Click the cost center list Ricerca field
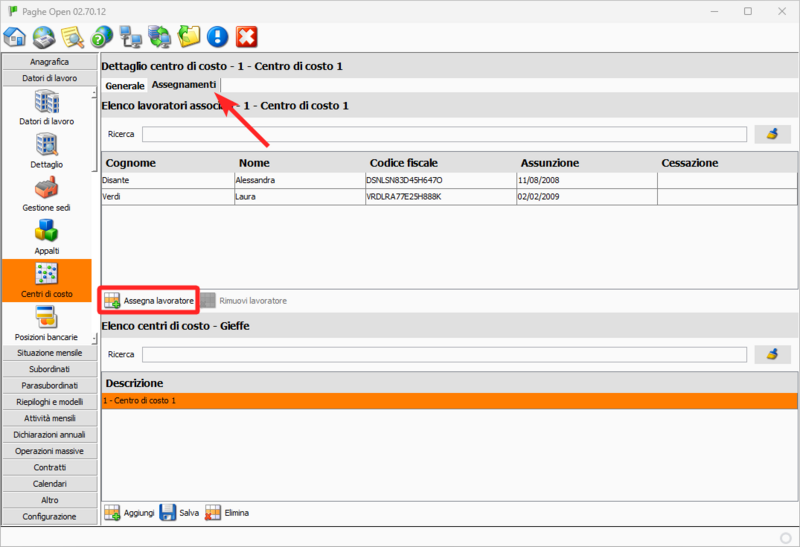The width and height of the screenshot is (800, 547). [444, 354]
